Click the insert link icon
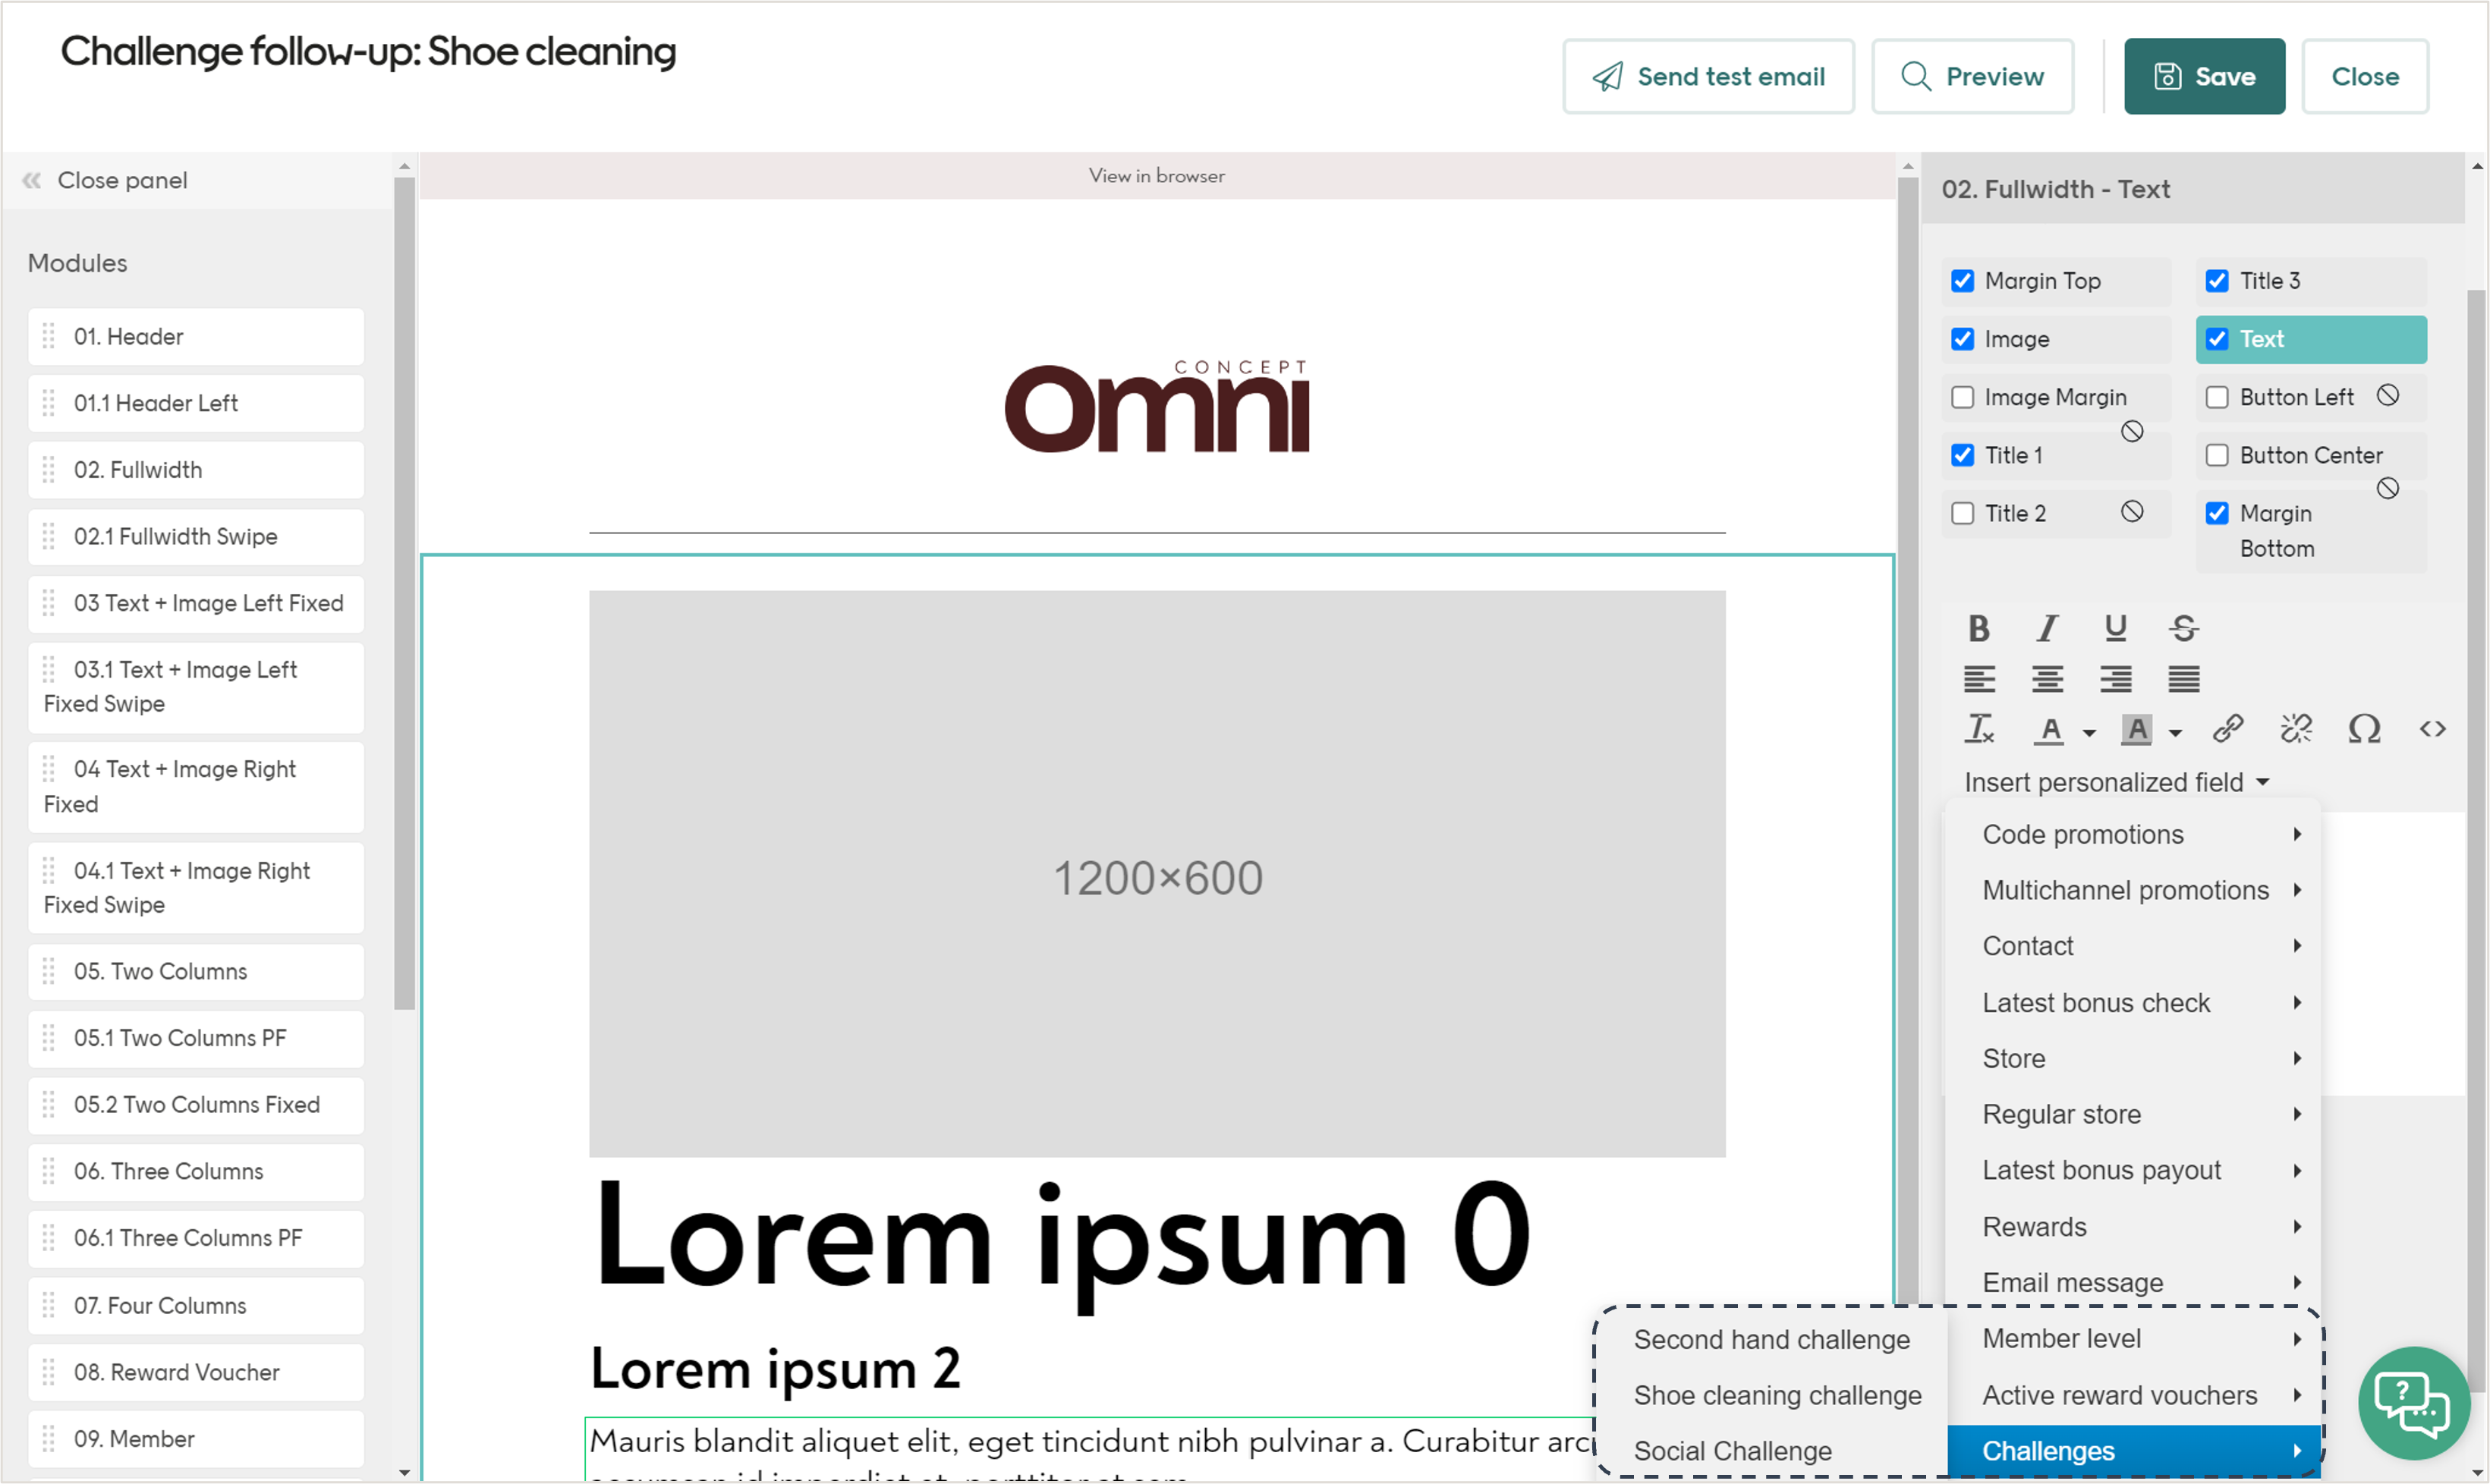This screenshot has height=1484, width=2490. pyautogui.click(x=2228, y=729)
